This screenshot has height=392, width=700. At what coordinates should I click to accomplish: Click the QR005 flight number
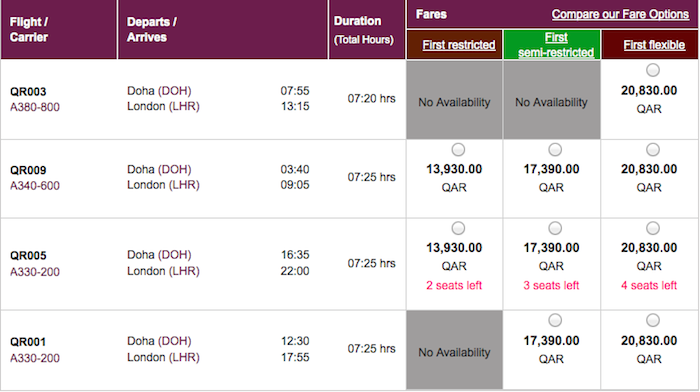[28, 256]
